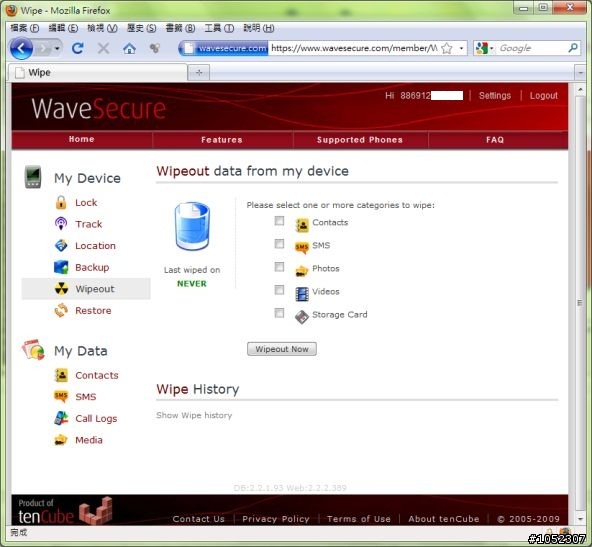Viewport: 592px width, 547px height.
Task: Click the Location globe icon
Action: click(x=61, y=245)
